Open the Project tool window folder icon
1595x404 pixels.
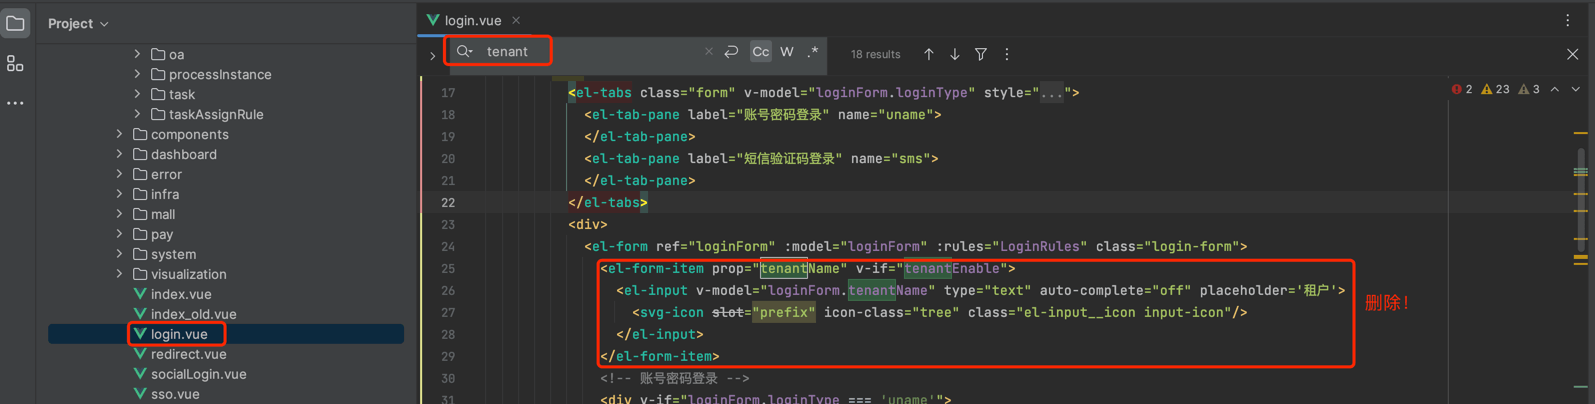click(x=15, y=23)
